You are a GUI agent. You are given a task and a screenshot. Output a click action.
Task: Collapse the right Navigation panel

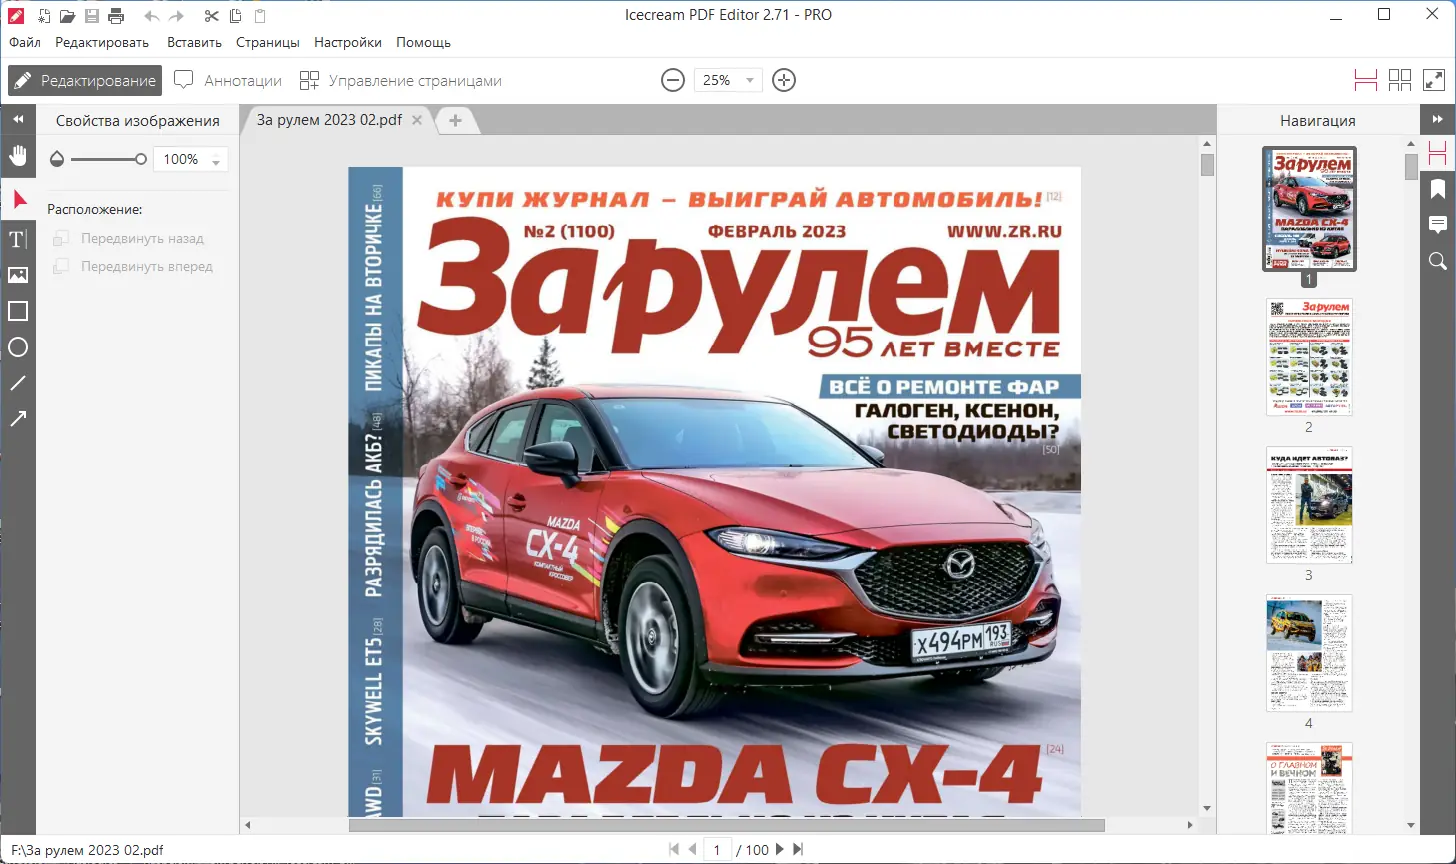pos(1438,119)
